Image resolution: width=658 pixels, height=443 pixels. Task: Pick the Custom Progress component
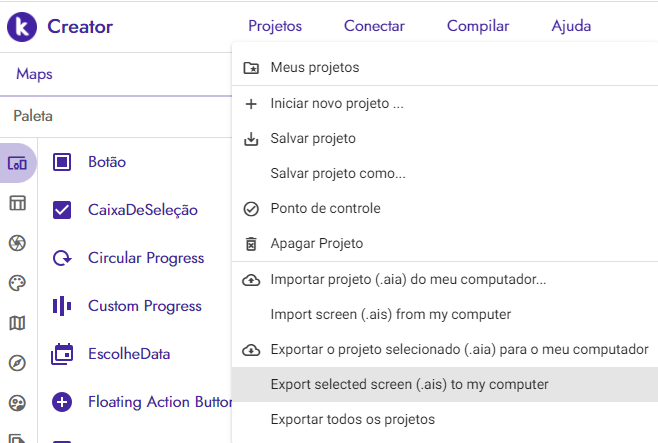click(x=142, y=306)
